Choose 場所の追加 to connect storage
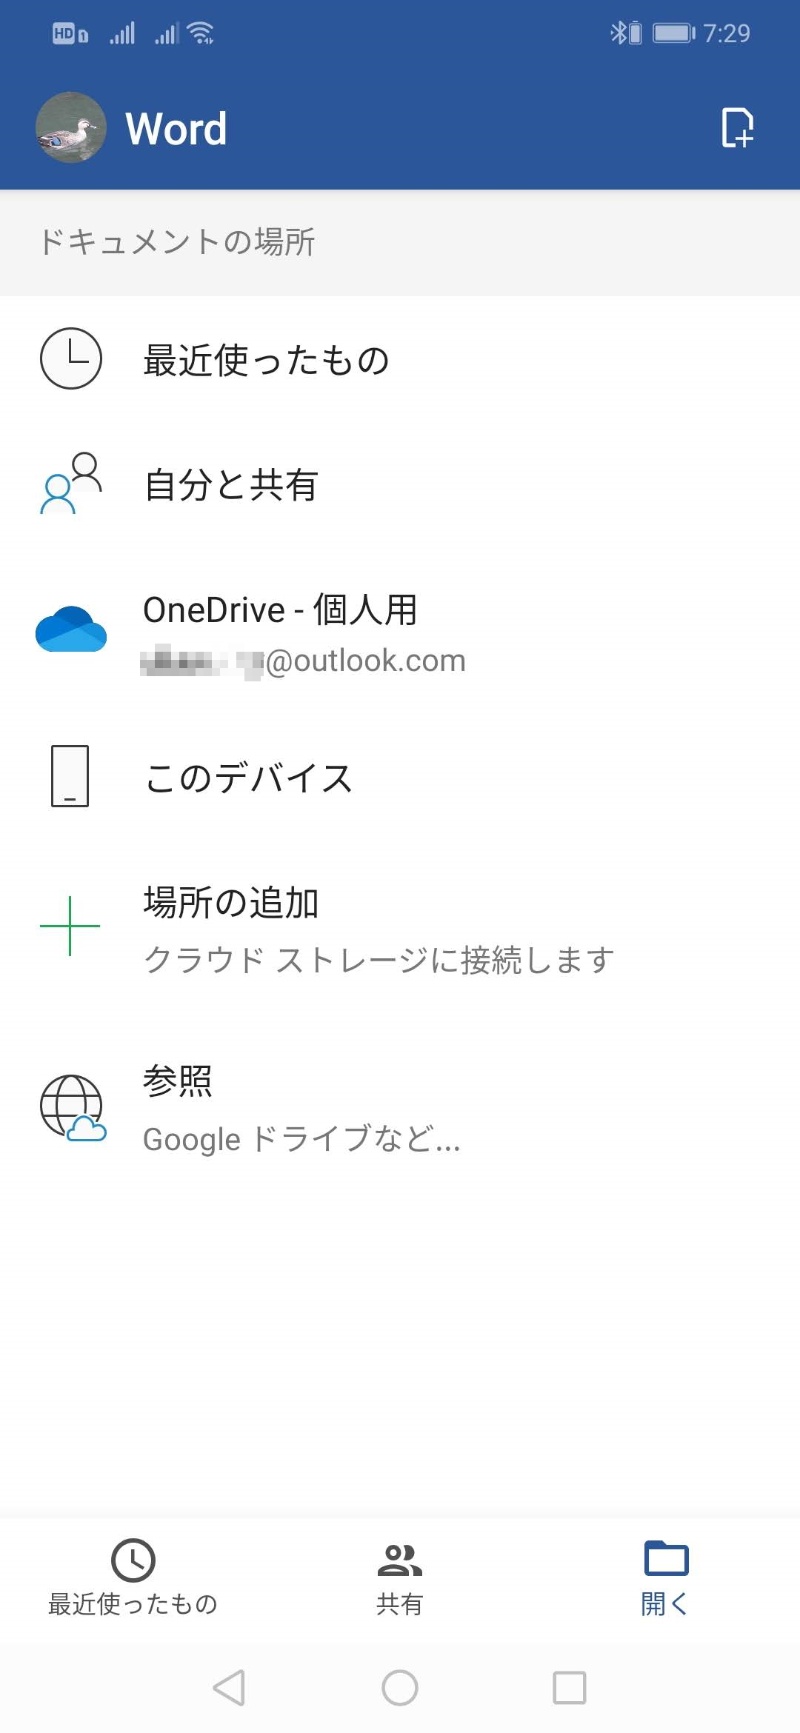This screenshot has width=800, height=1733. click(x=231, y=903)
